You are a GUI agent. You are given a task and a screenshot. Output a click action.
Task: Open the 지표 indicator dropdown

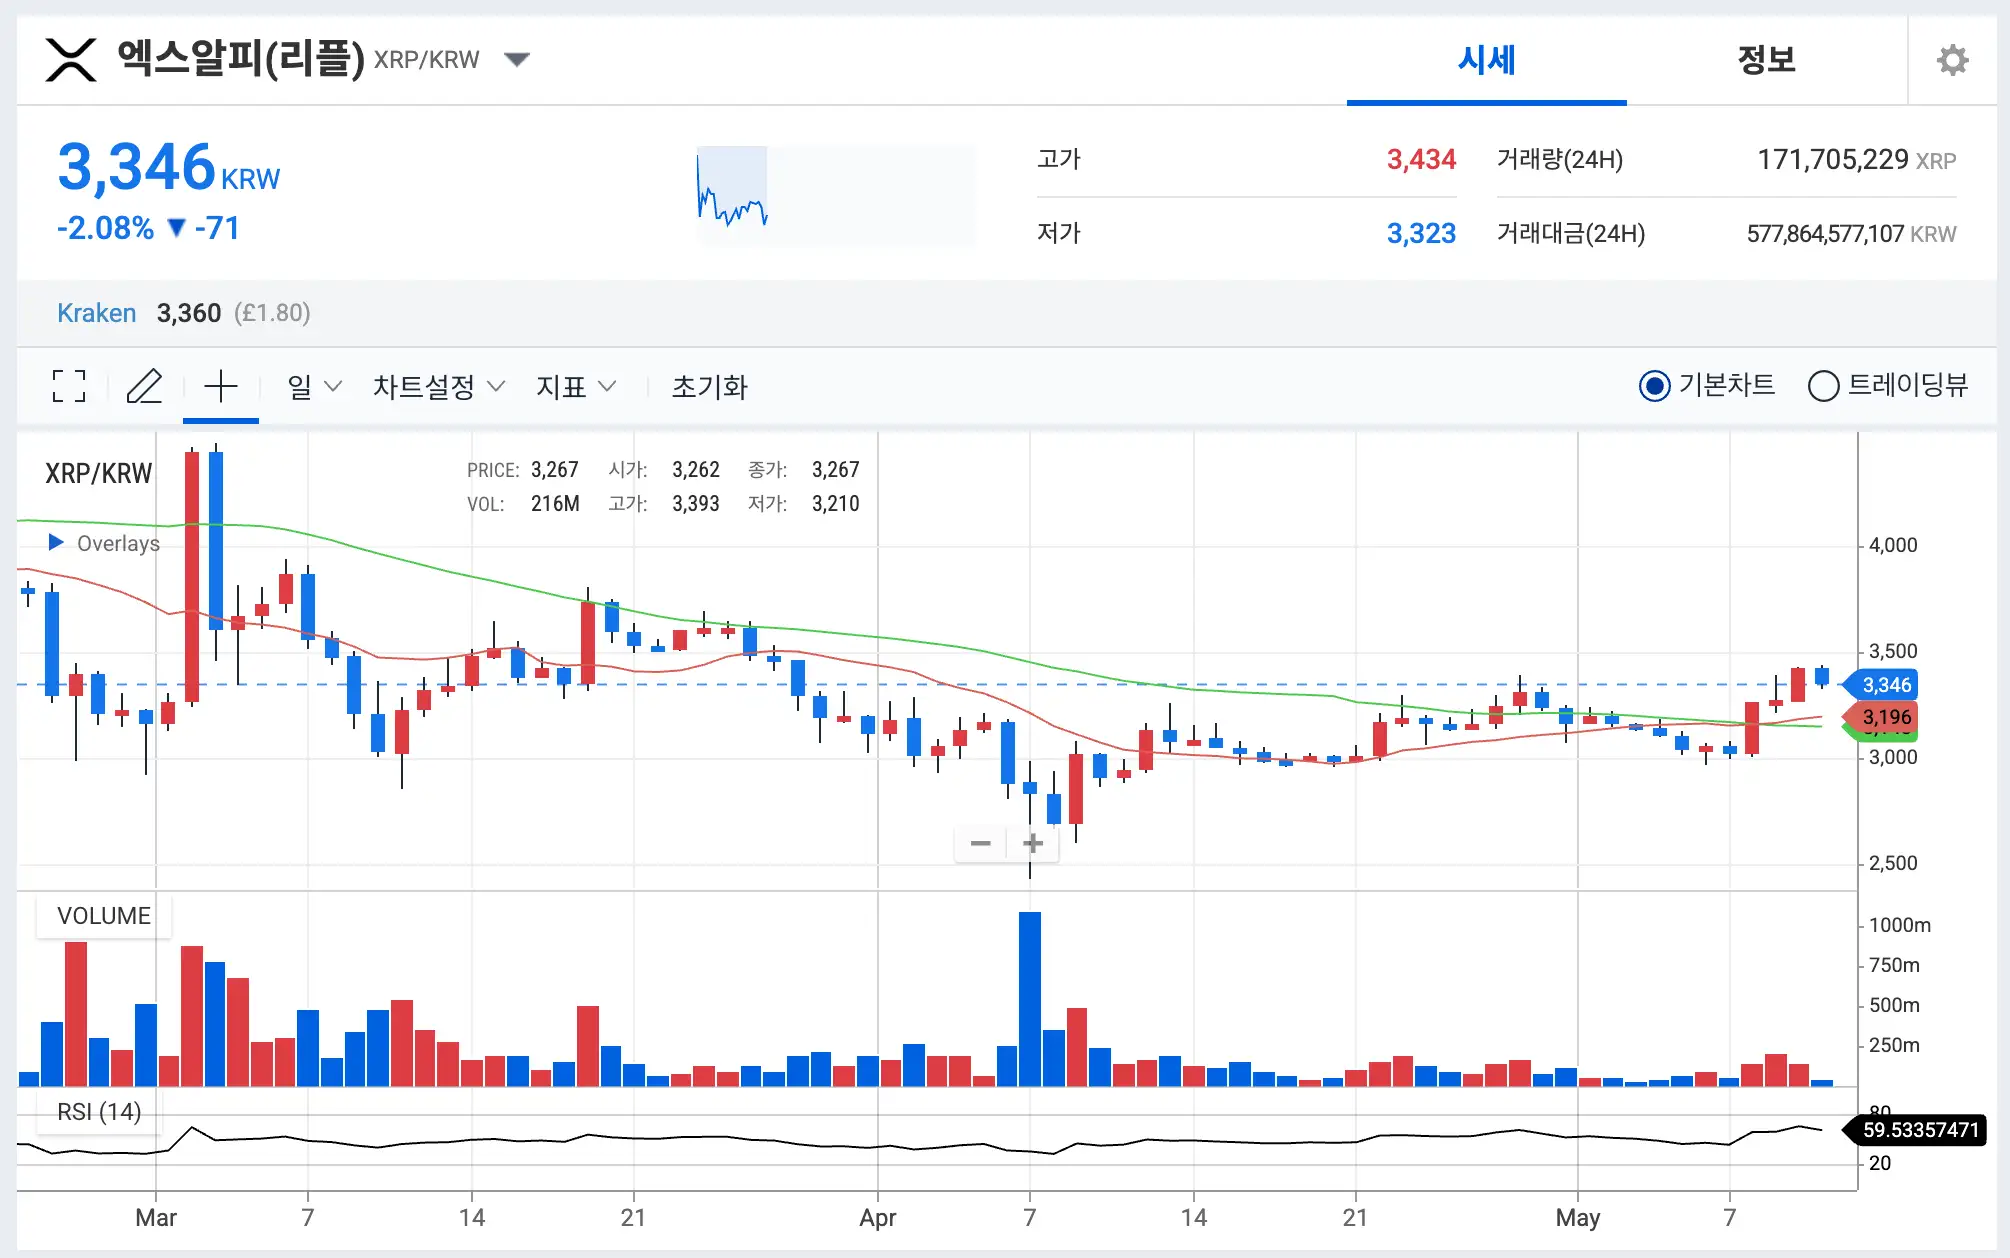click(x=576, y=386)
